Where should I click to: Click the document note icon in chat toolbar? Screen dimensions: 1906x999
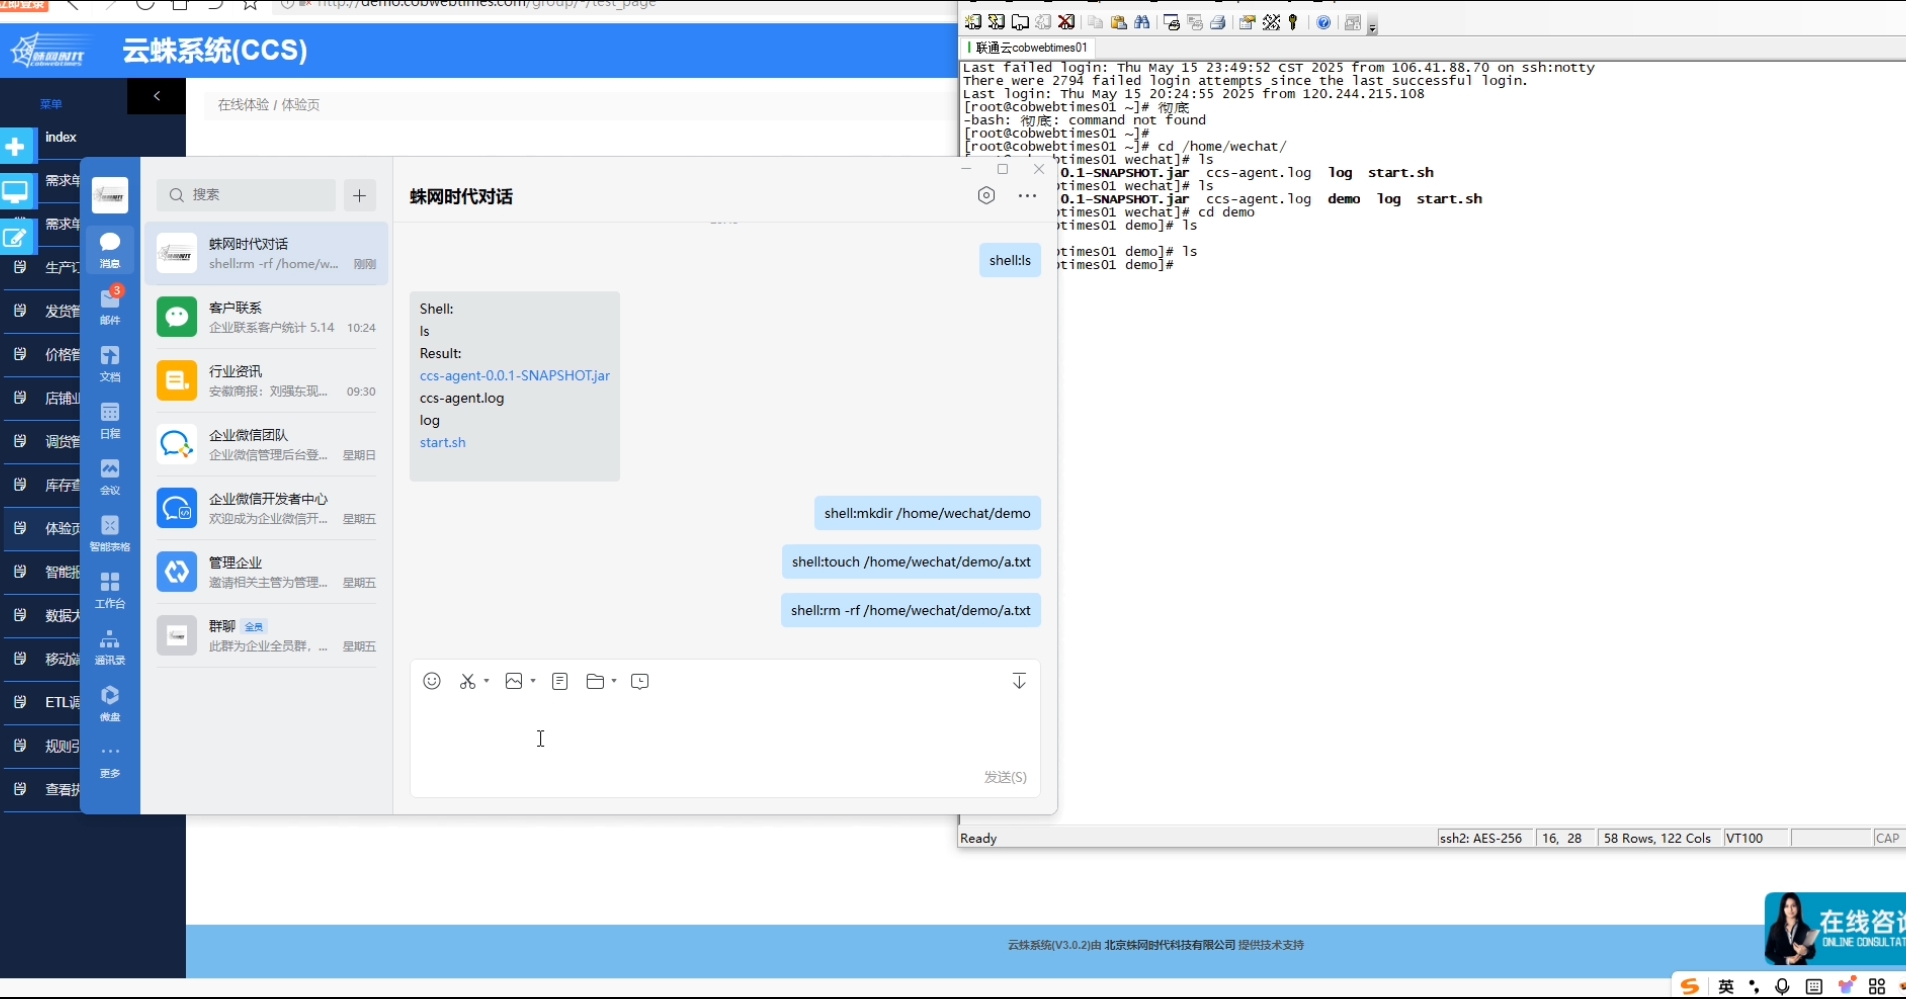[x=560, y=681]
